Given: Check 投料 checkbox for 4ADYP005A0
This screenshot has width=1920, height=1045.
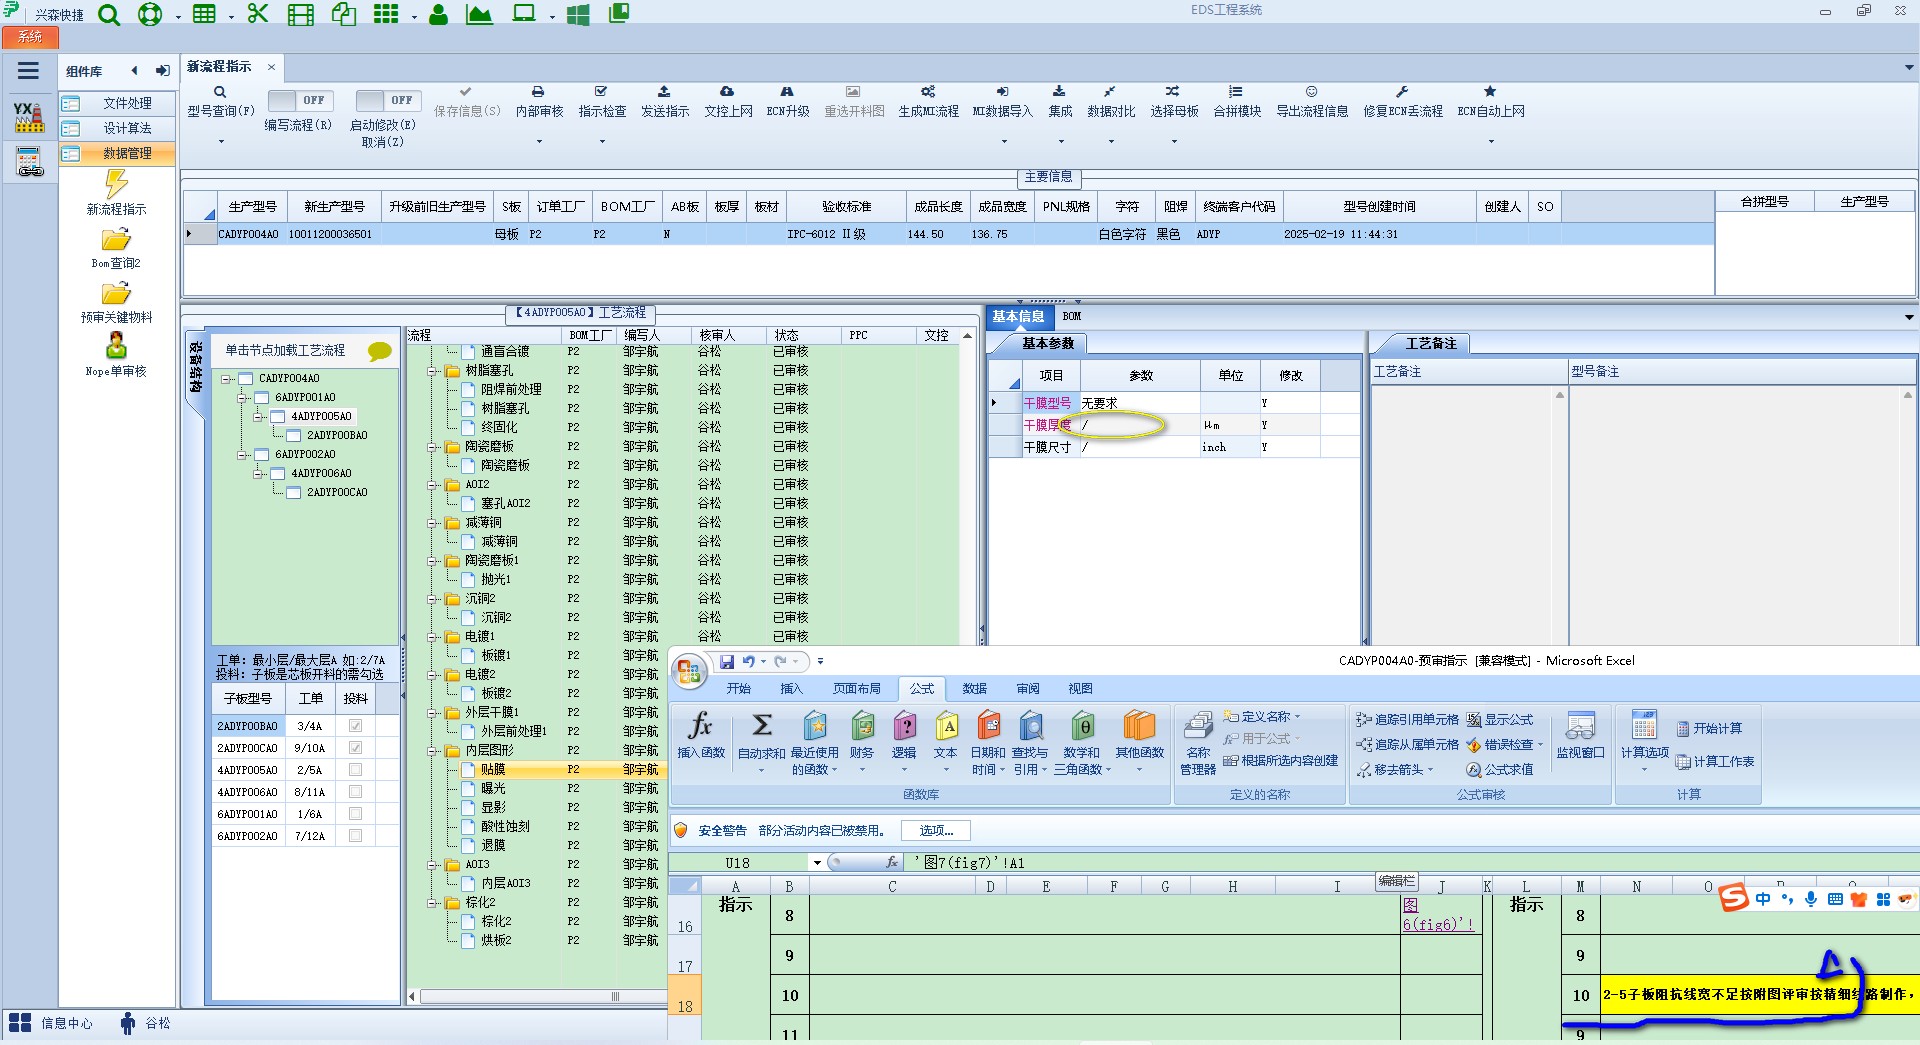Looking at the screenshot, I should click(355, 770).
